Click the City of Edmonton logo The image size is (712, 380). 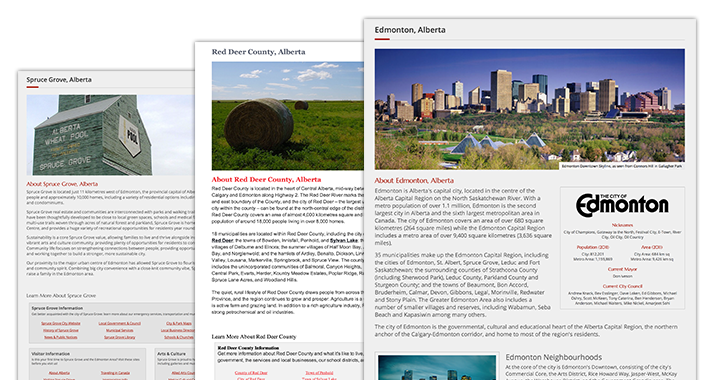(x=622, y=206)
